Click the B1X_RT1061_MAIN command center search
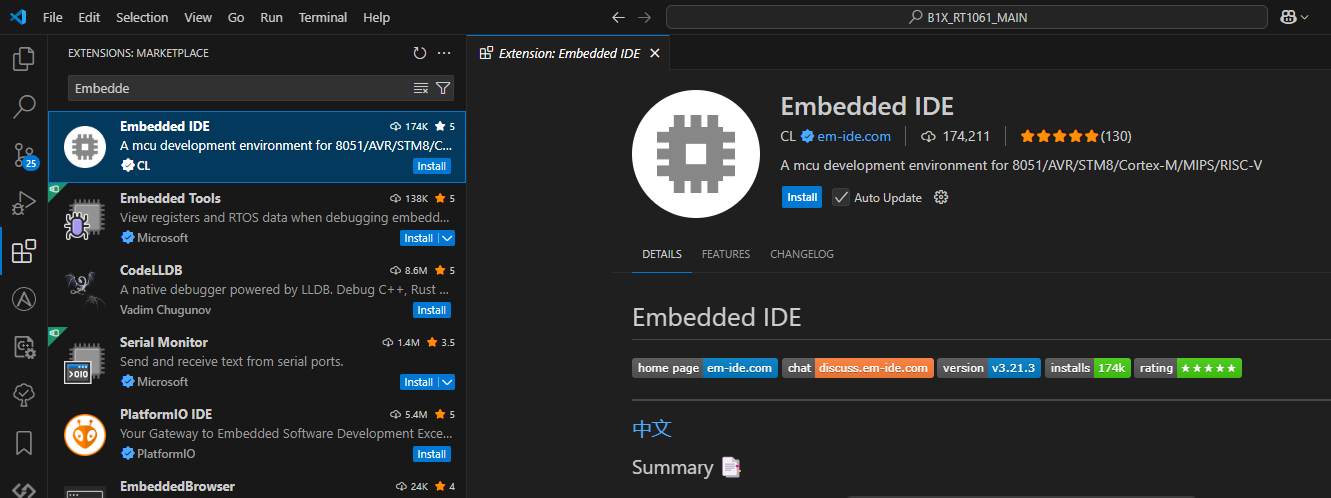The height and width of the screenshot is (498, 1331). [x=967, y=17]
